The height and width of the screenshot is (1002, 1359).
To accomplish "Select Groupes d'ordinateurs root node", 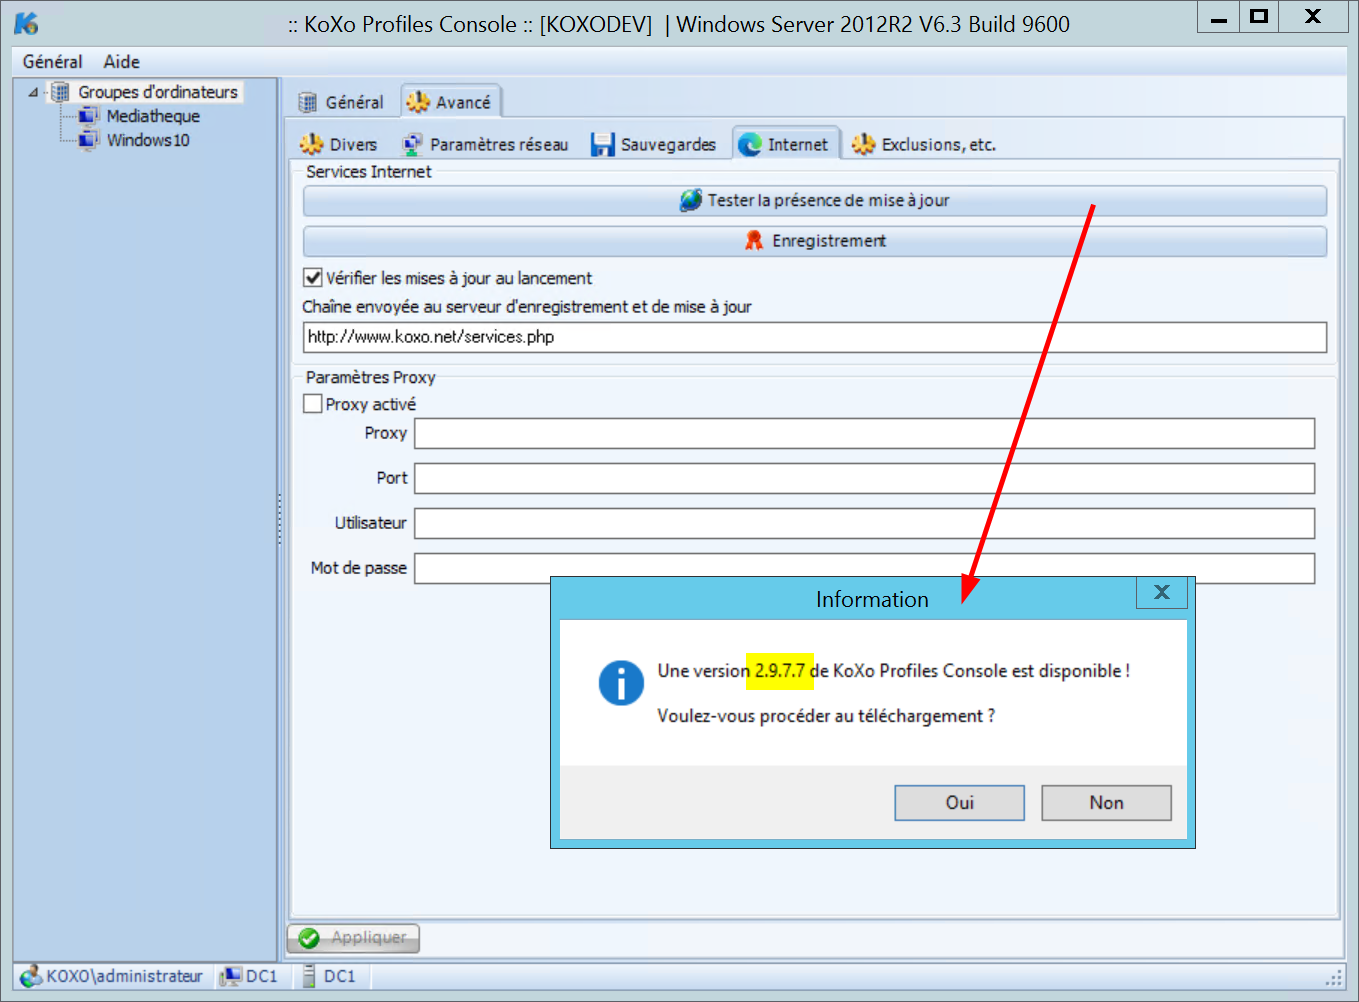I will tap(158, 92).
